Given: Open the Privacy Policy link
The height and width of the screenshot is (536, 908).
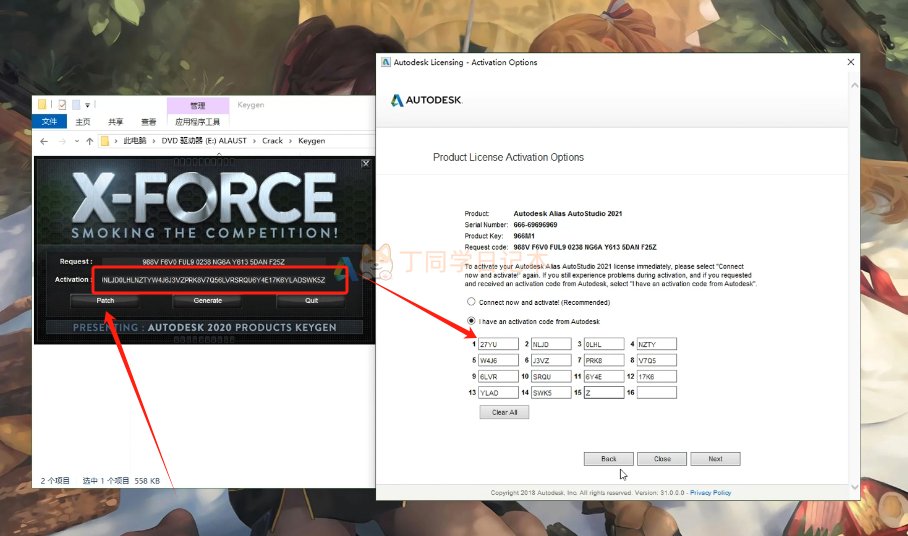Looking at the screenshot, I should [x=711, y=493].
